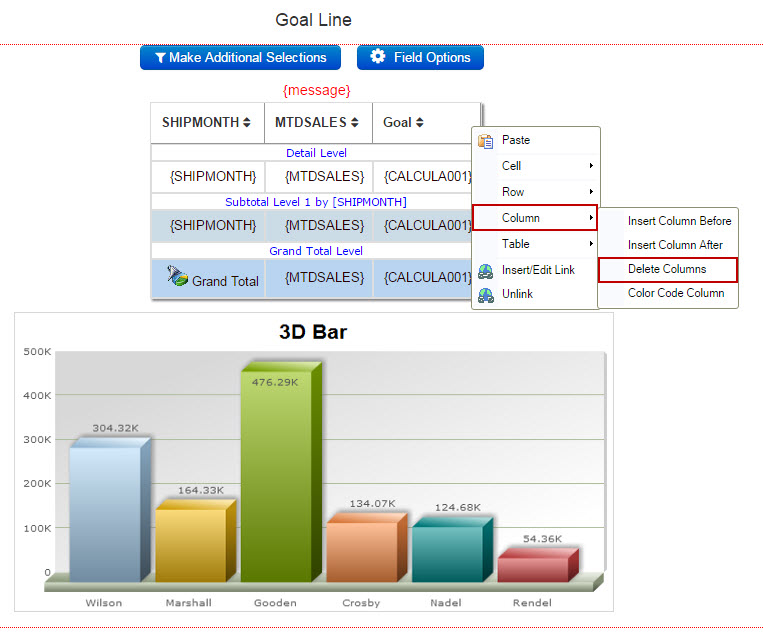Click the Unlink globe icon
Screen dimensions: 763x633
486,295
